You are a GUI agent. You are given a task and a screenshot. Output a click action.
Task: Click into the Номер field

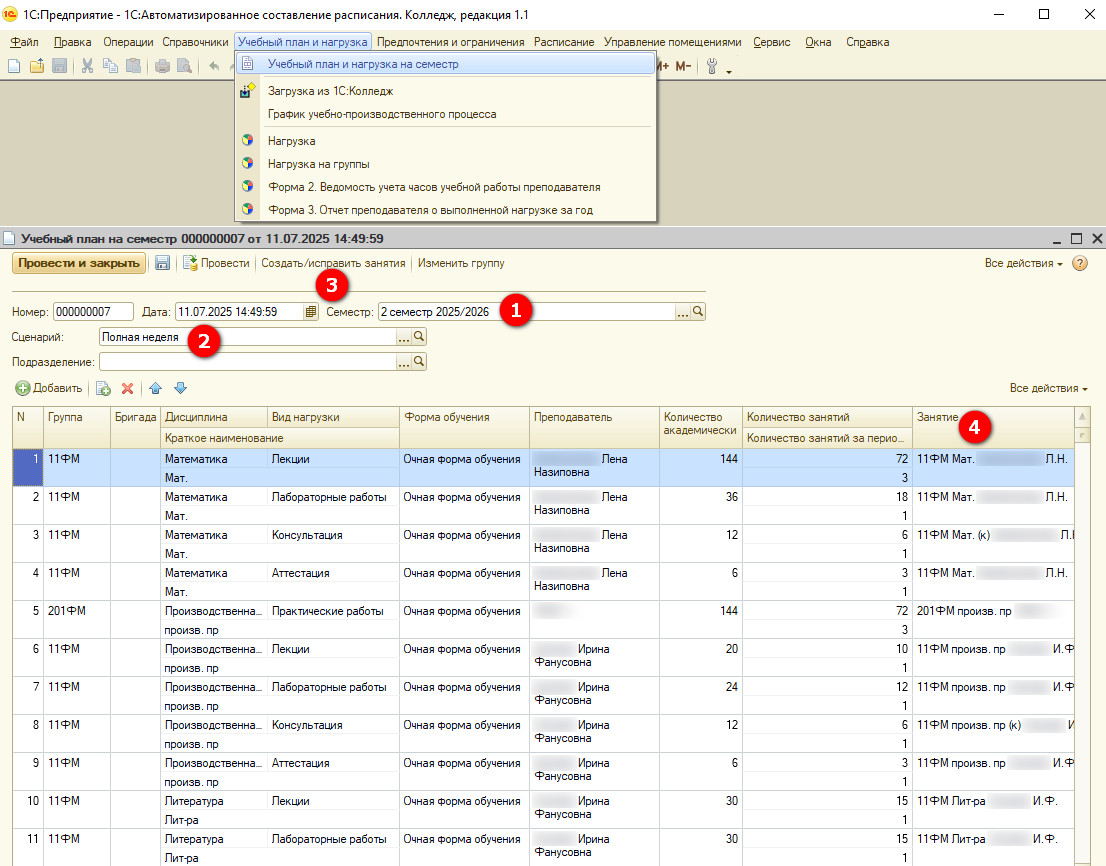pyautogui.click(x=93, y=312)
